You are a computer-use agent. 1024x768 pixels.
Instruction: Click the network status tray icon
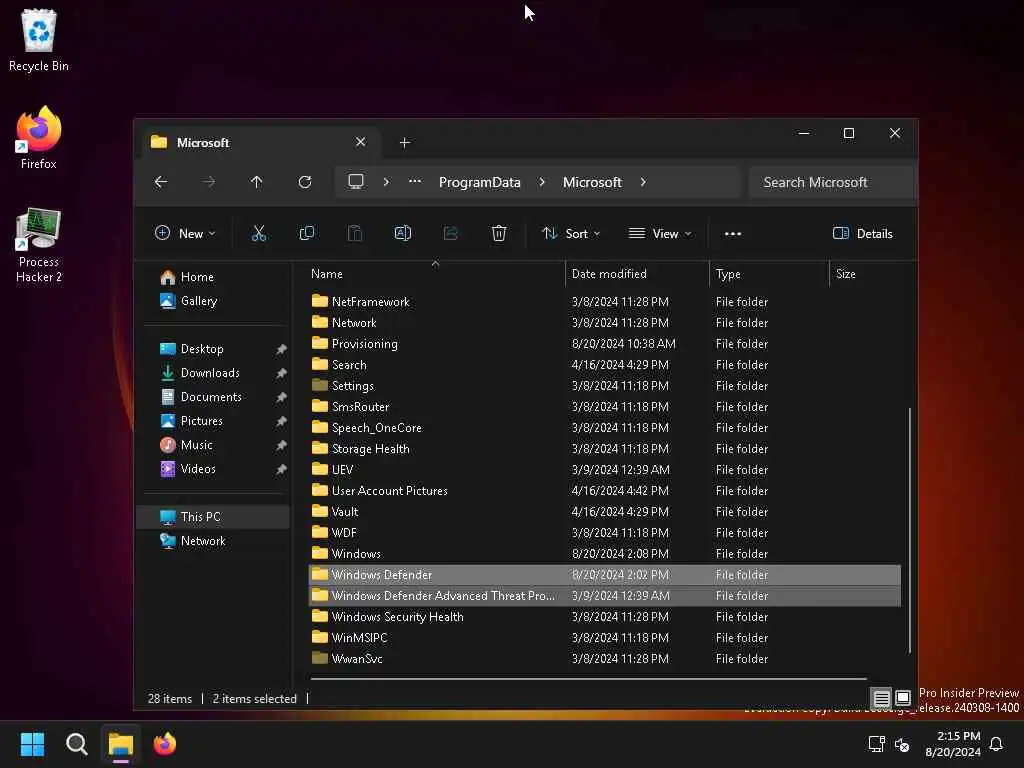tap(876, 744)
